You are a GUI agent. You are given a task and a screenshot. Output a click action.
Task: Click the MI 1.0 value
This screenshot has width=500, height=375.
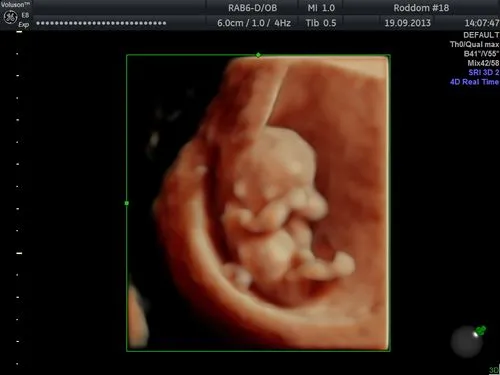point(321,8)
